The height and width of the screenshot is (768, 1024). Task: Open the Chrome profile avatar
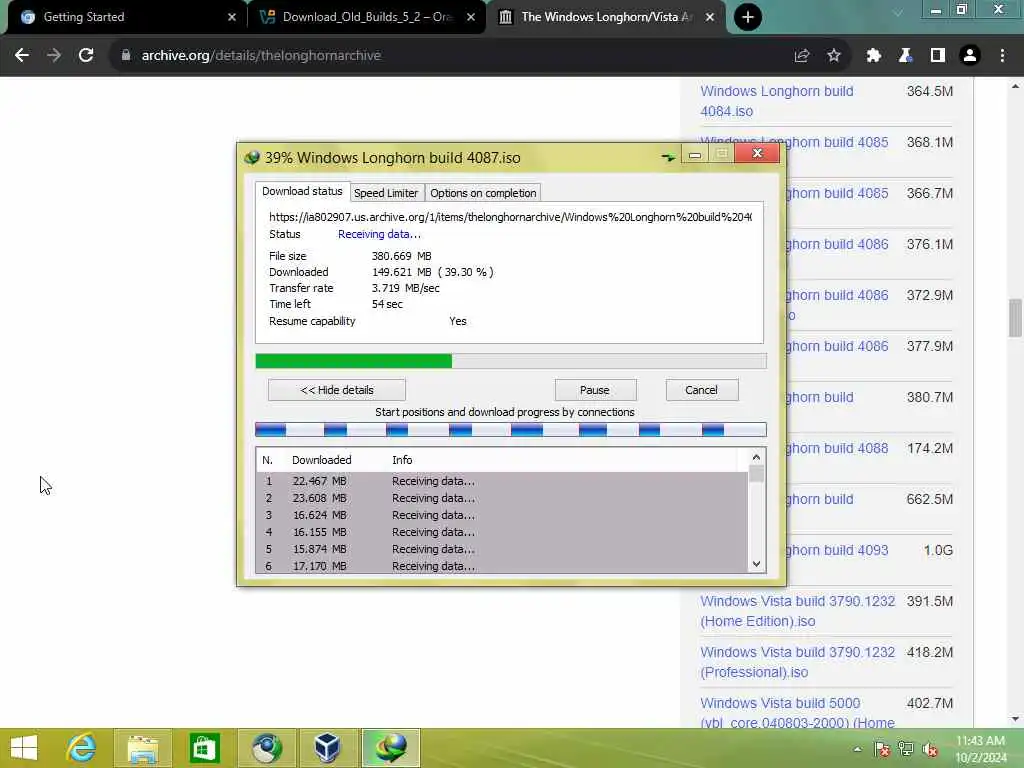970,56
